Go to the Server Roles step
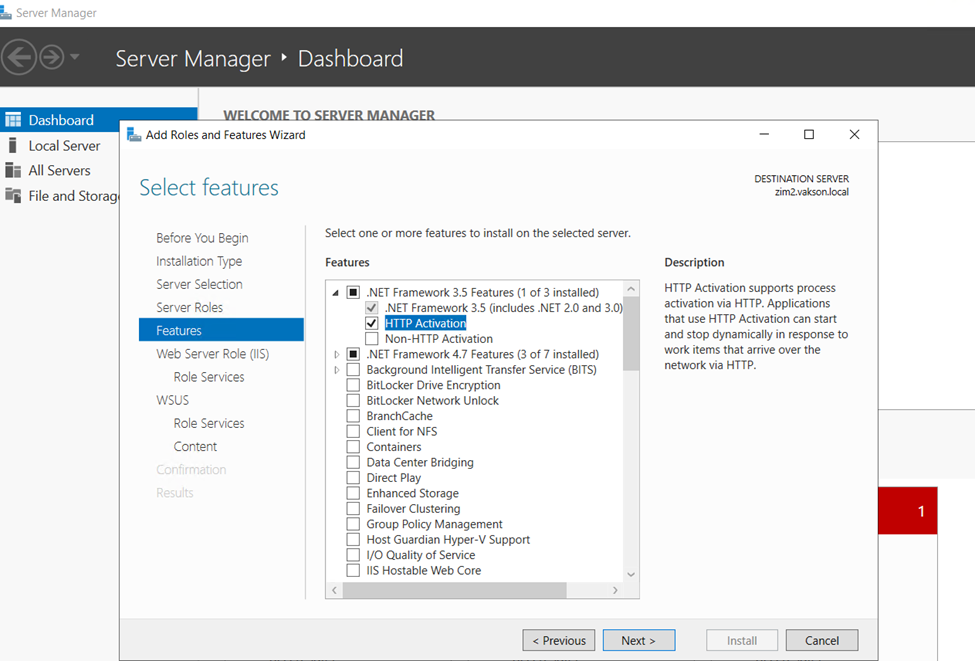975x661 pixels. tap(189, 307)
